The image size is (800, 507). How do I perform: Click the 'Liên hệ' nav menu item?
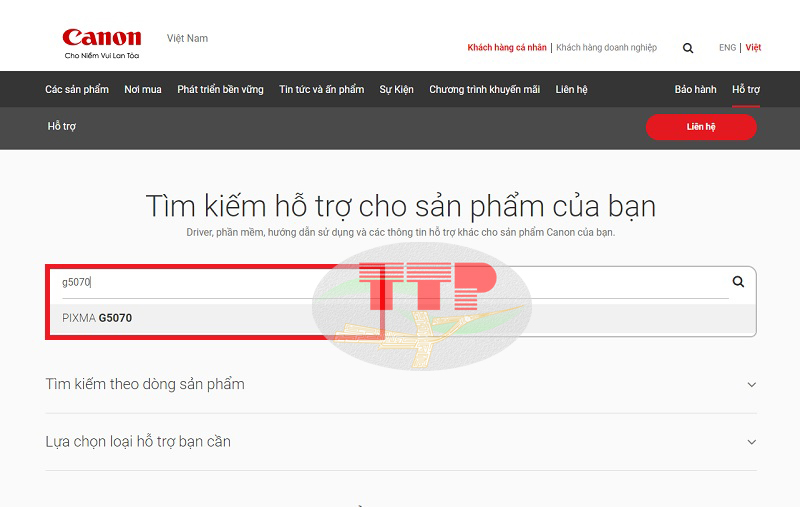(571, 89)
